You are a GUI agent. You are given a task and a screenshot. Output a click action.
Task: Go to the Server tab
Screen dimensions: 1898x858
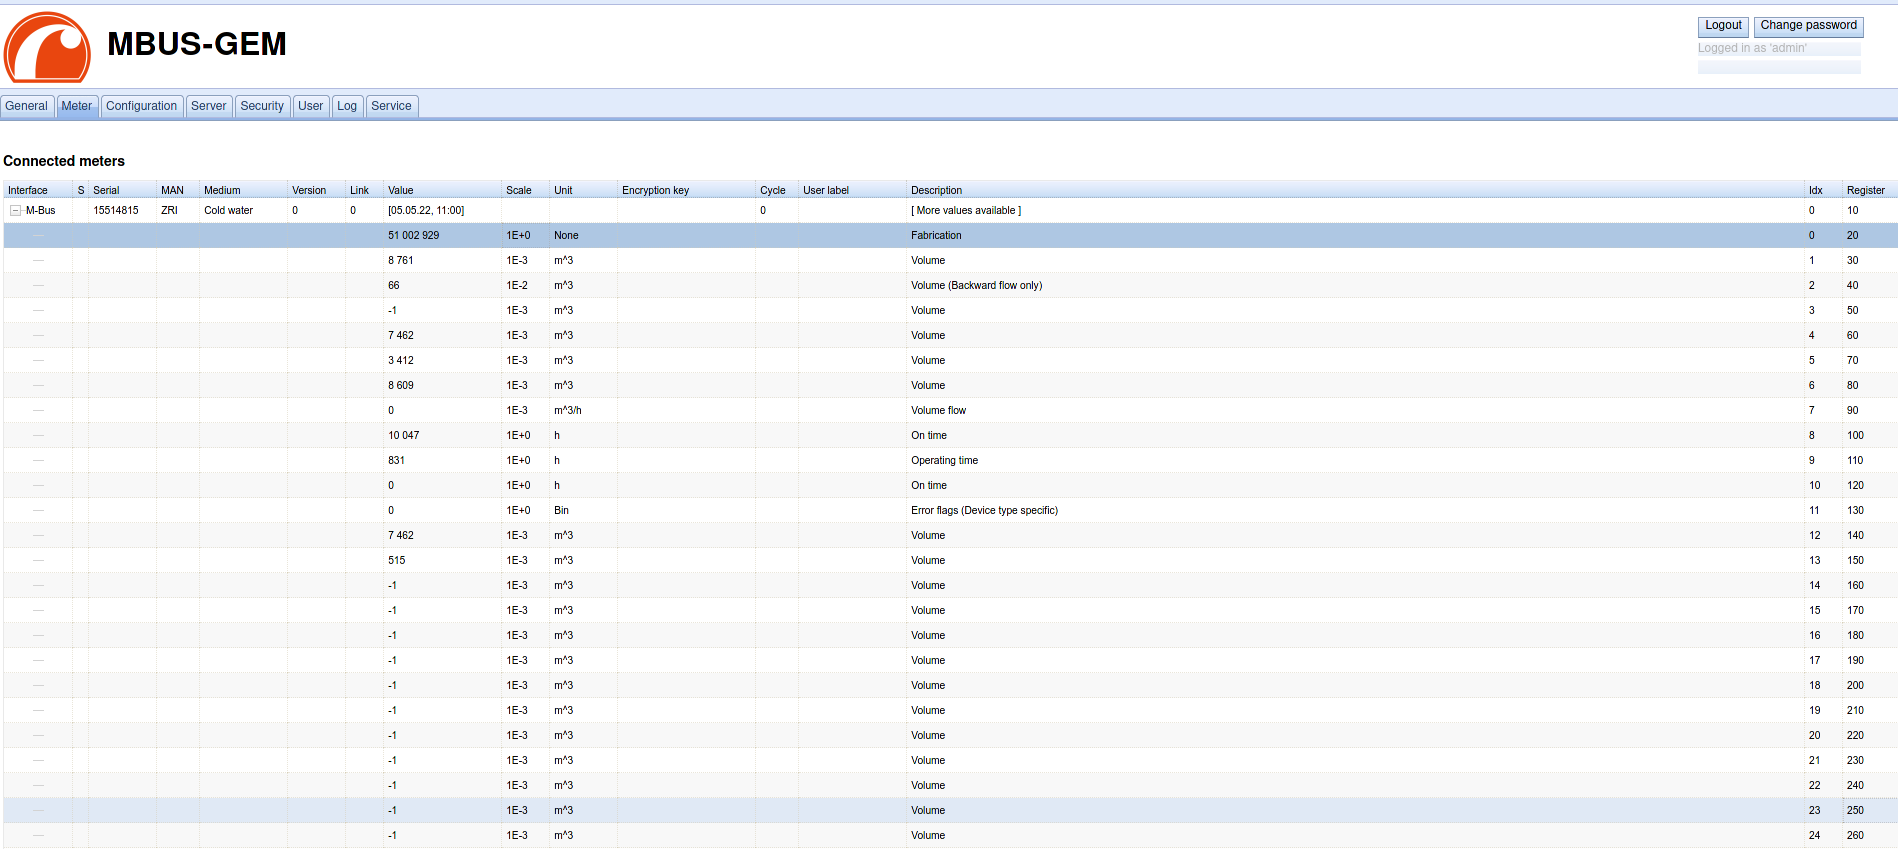point(209,106)
